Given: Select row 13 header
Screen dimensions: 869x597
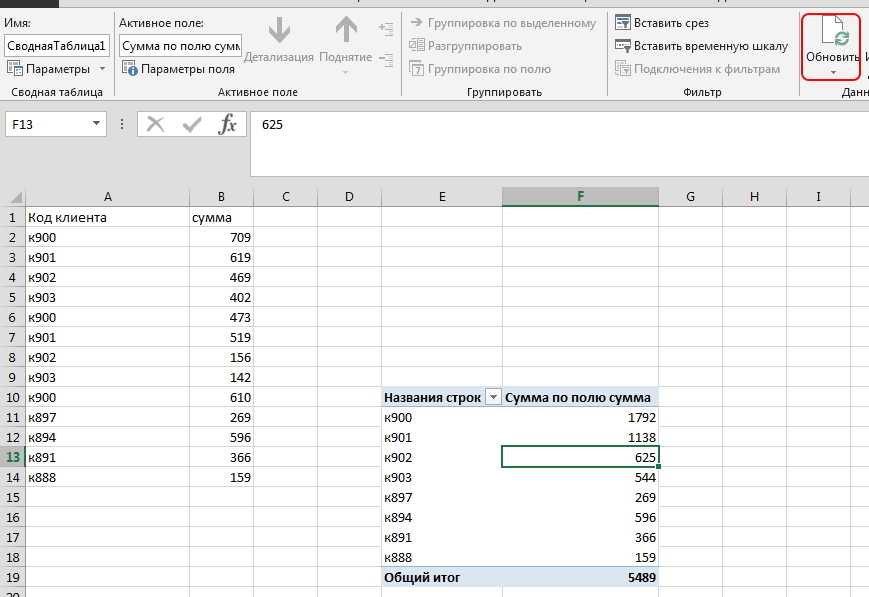Looking at the screenshot, I should click(12, 457).
